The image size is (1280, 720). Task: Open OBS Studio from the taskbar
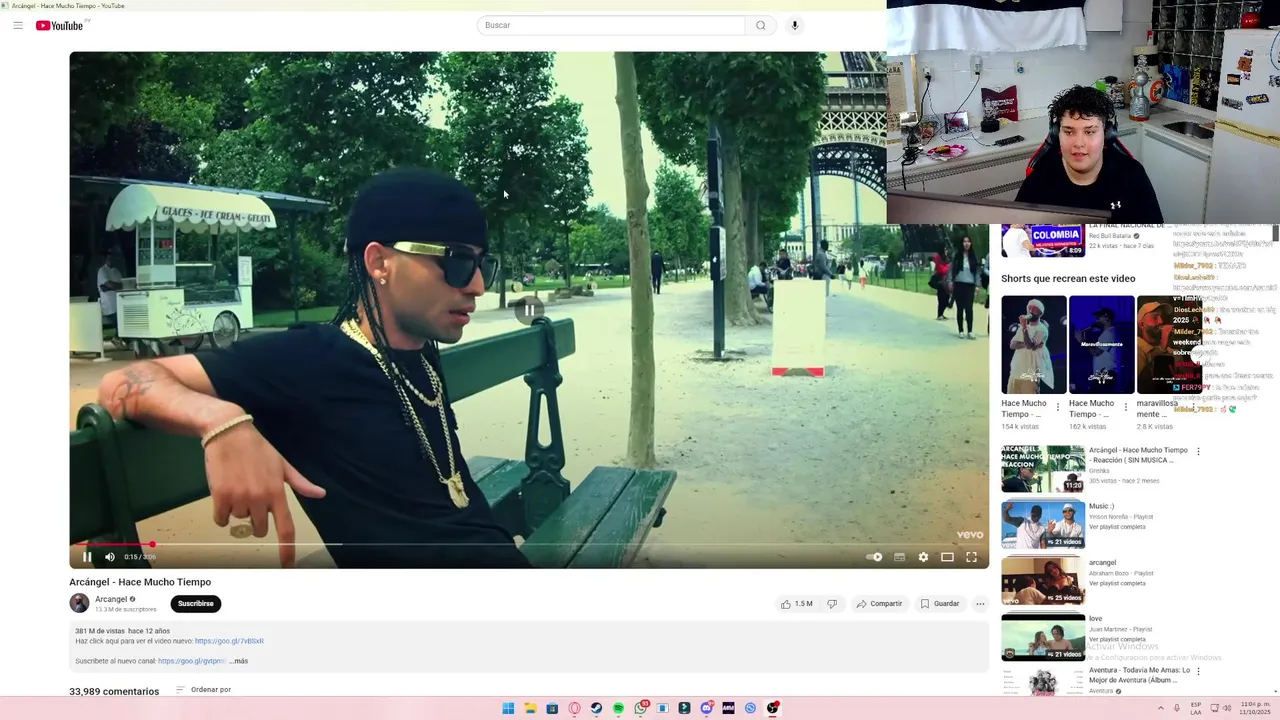tap(772, 708)
